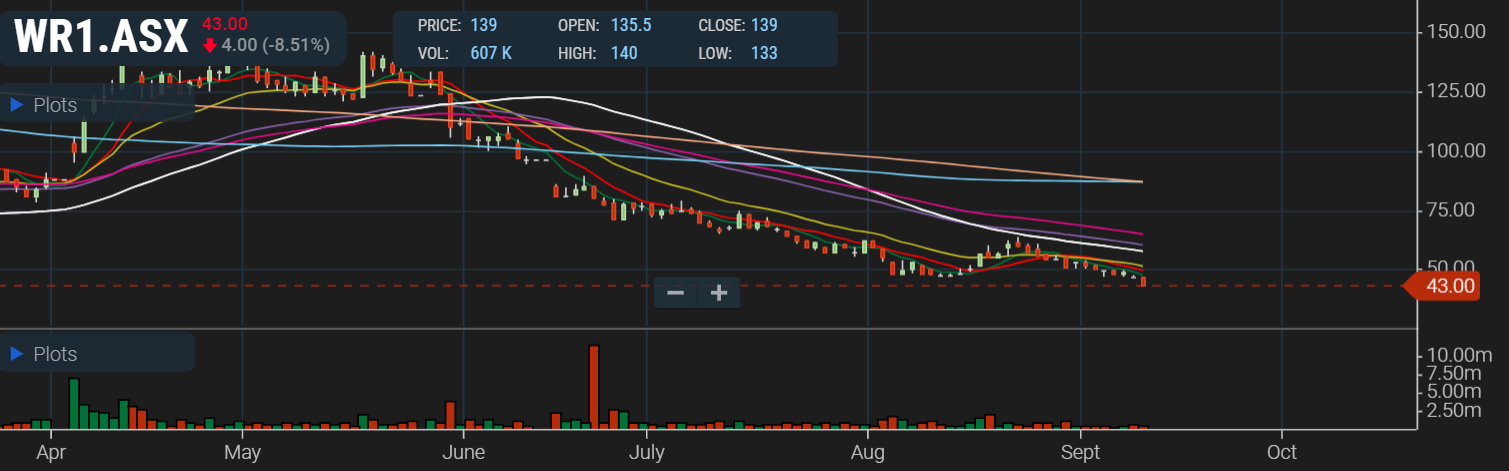Click the red down arrow next to price change

[210, 45]
